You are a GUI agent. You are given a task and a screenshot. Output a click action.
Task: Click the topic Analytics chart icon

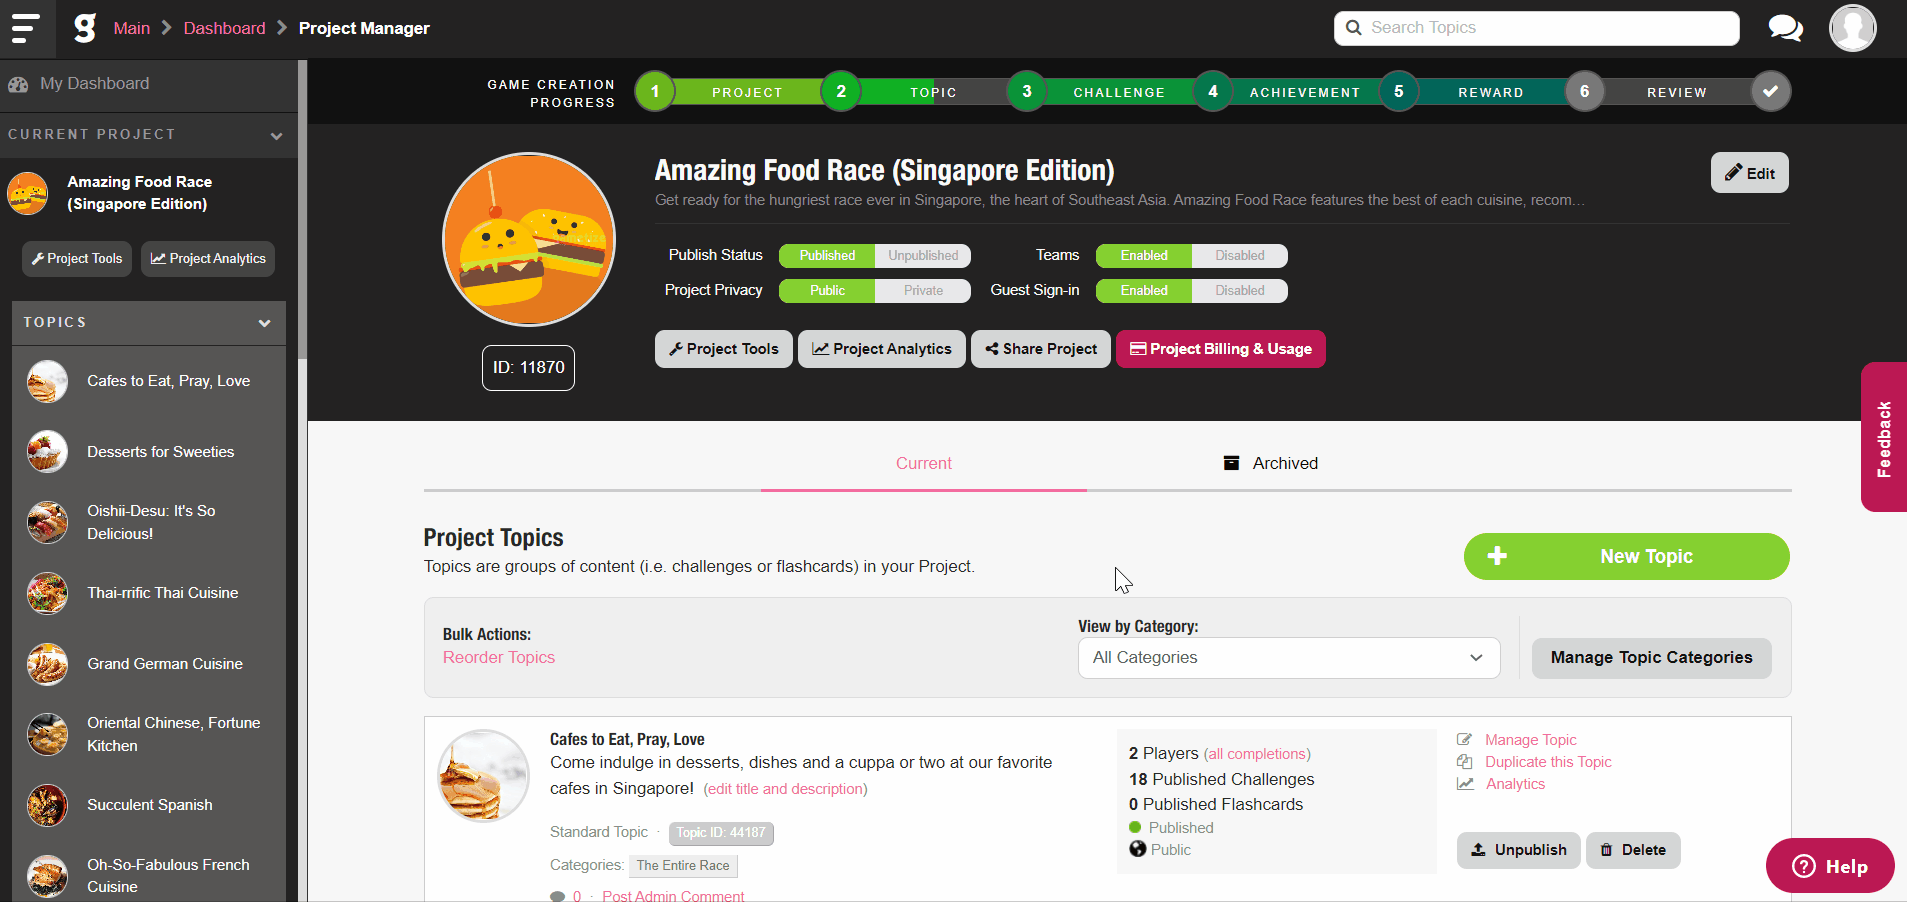coord(1465,784)
